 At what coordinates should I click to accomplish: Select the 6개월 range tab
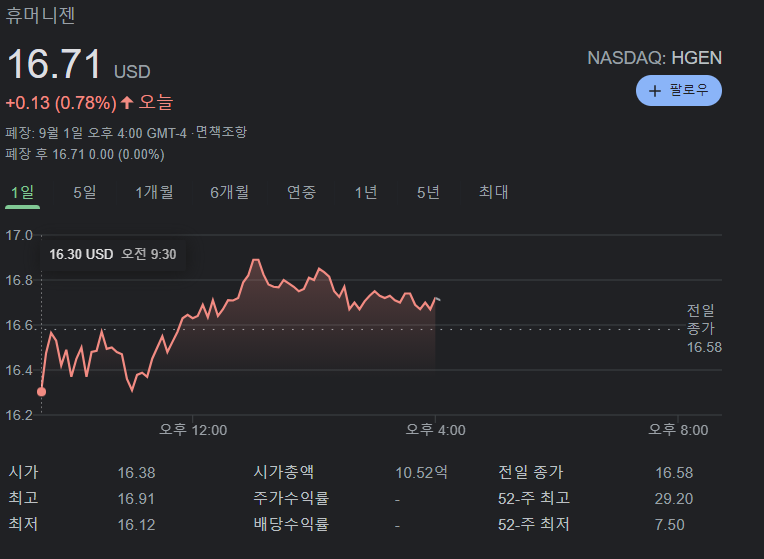point(229,193)
